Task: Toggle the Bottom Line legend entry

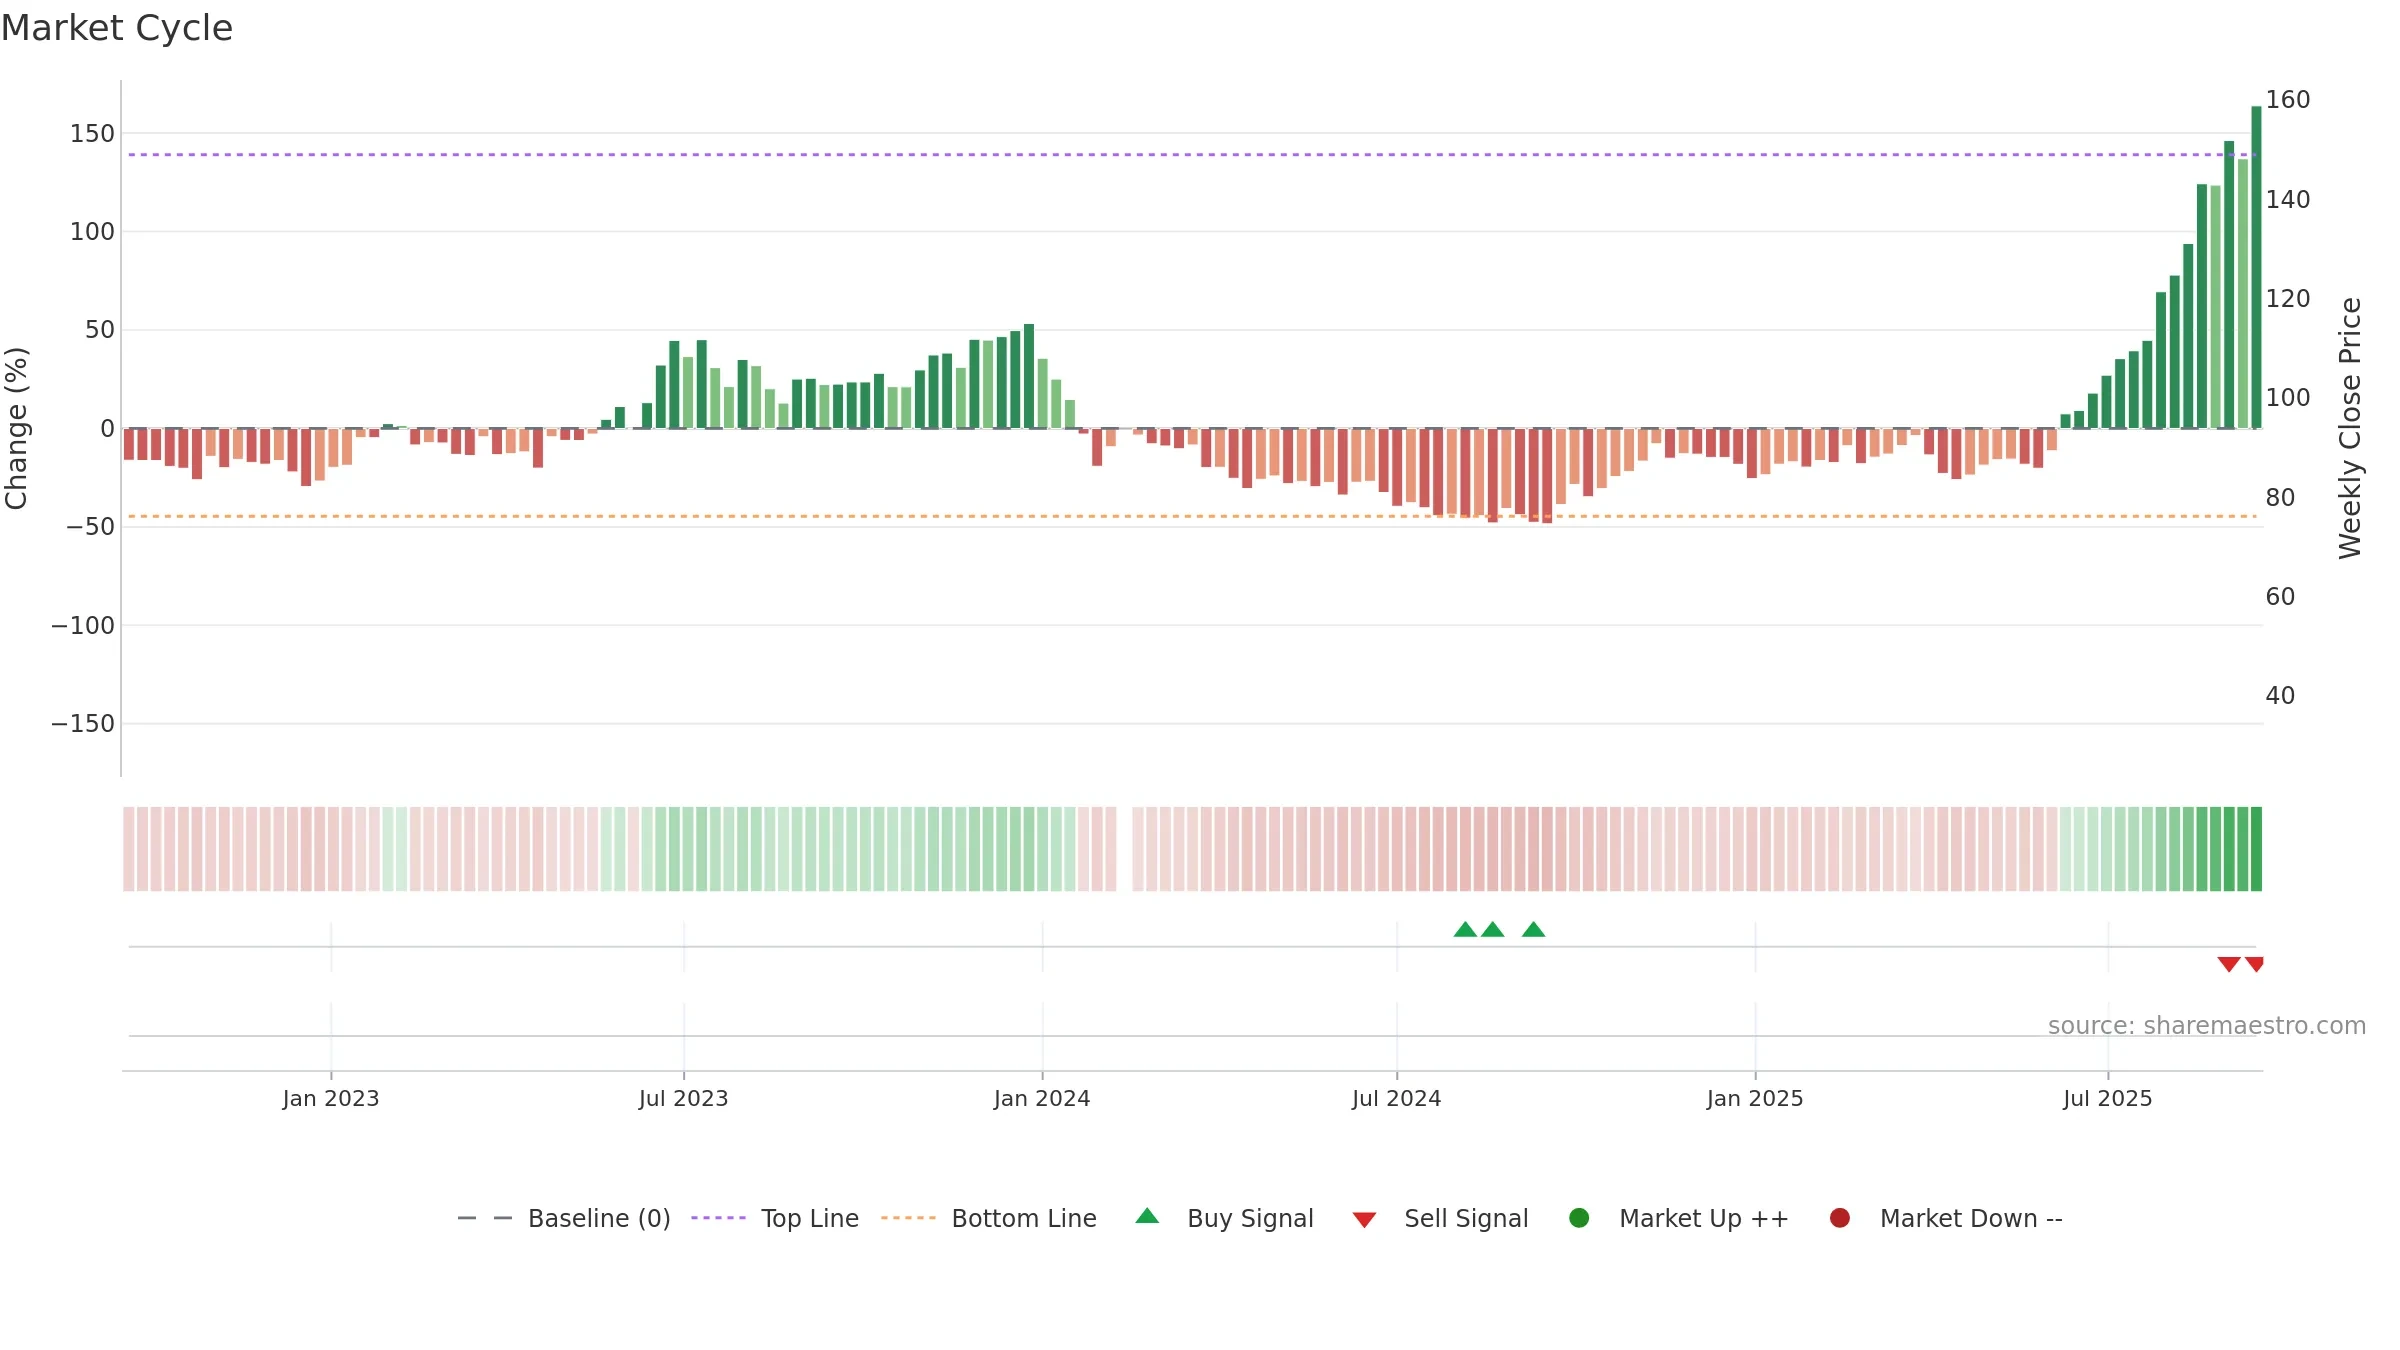Action: (x=989, y=1218)
